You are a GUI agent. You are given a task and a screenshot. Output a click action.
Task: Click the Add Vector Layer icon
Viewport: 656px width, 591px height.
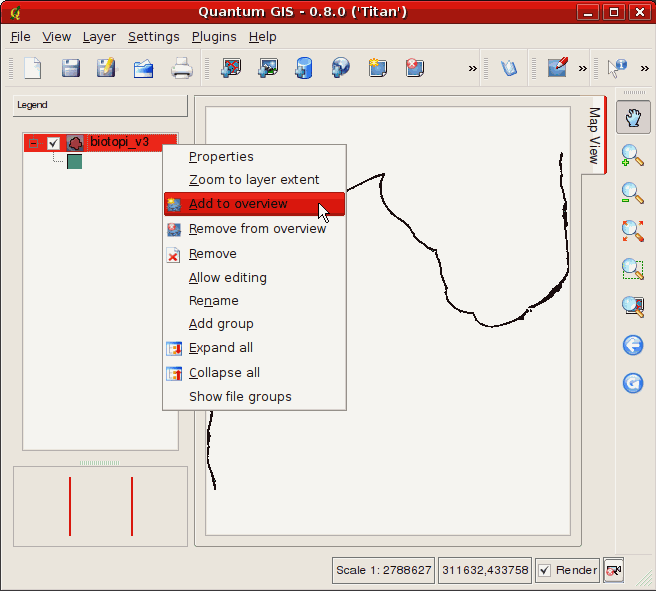[x=231, y=68]
